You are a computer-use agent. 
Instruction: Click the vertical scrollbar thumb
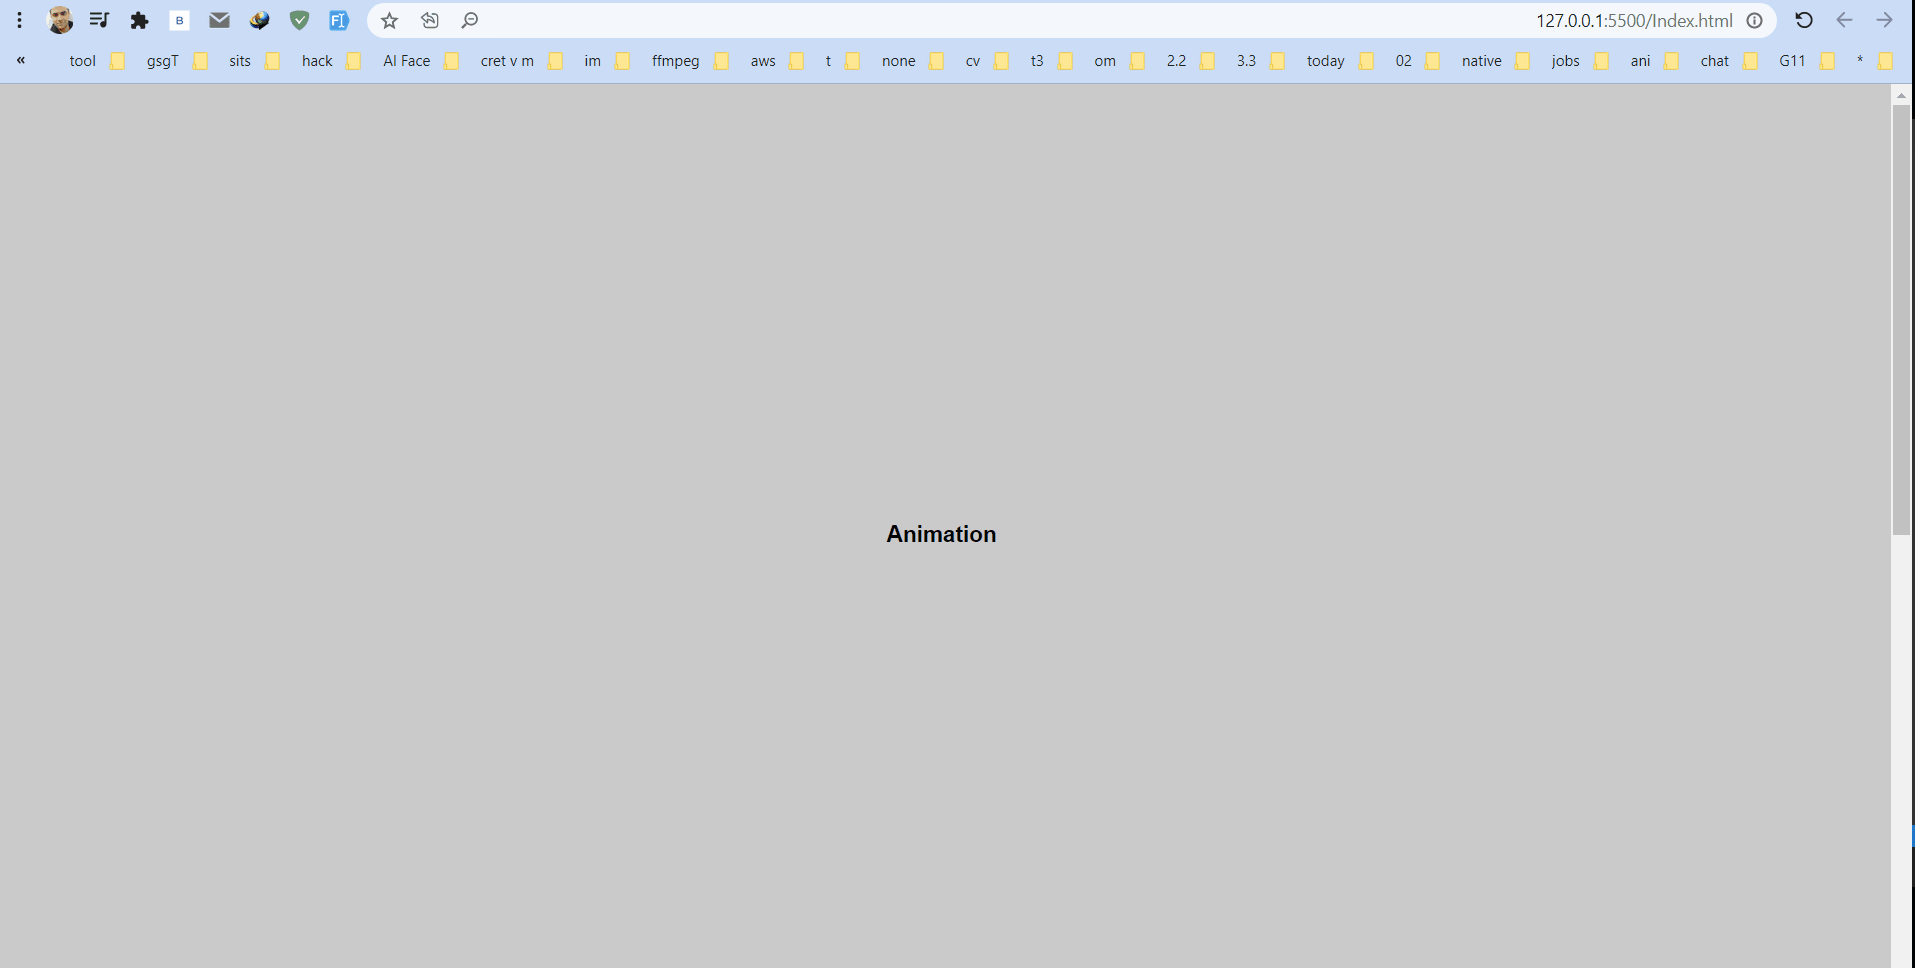1901,320
